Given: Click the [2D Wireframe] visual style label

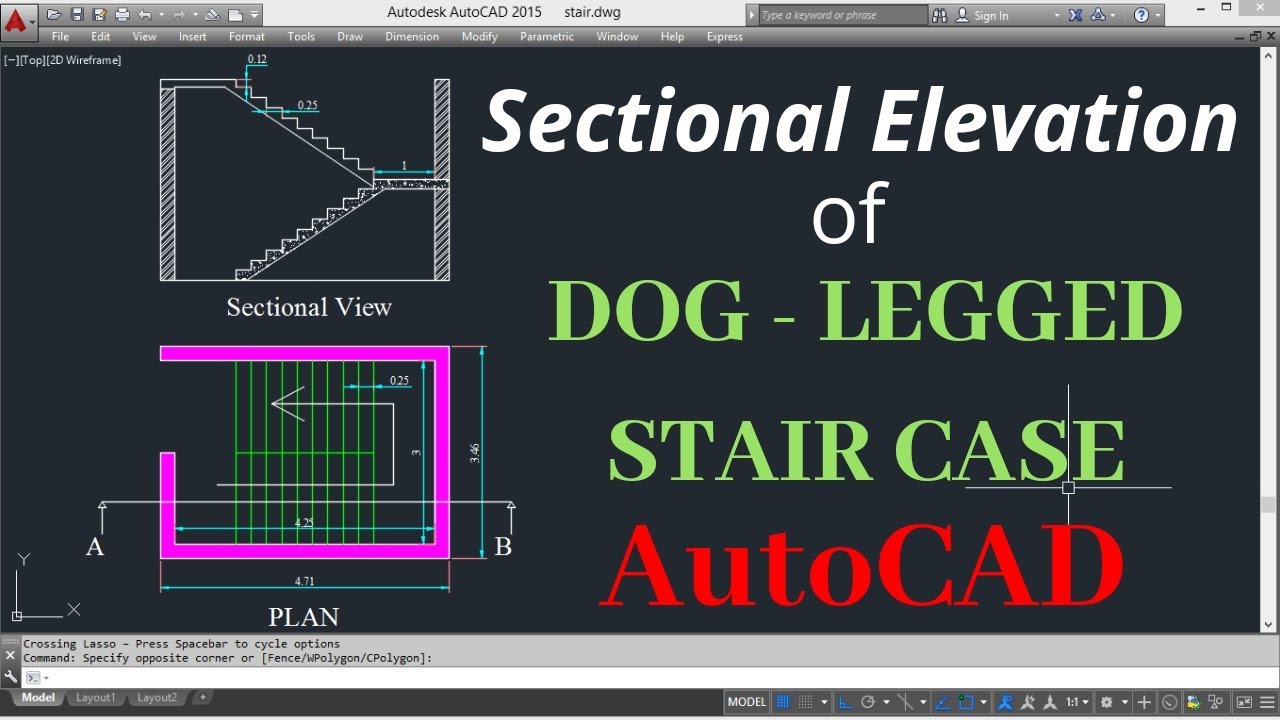Looking at the screenshot, I should [x=84, y=60].
